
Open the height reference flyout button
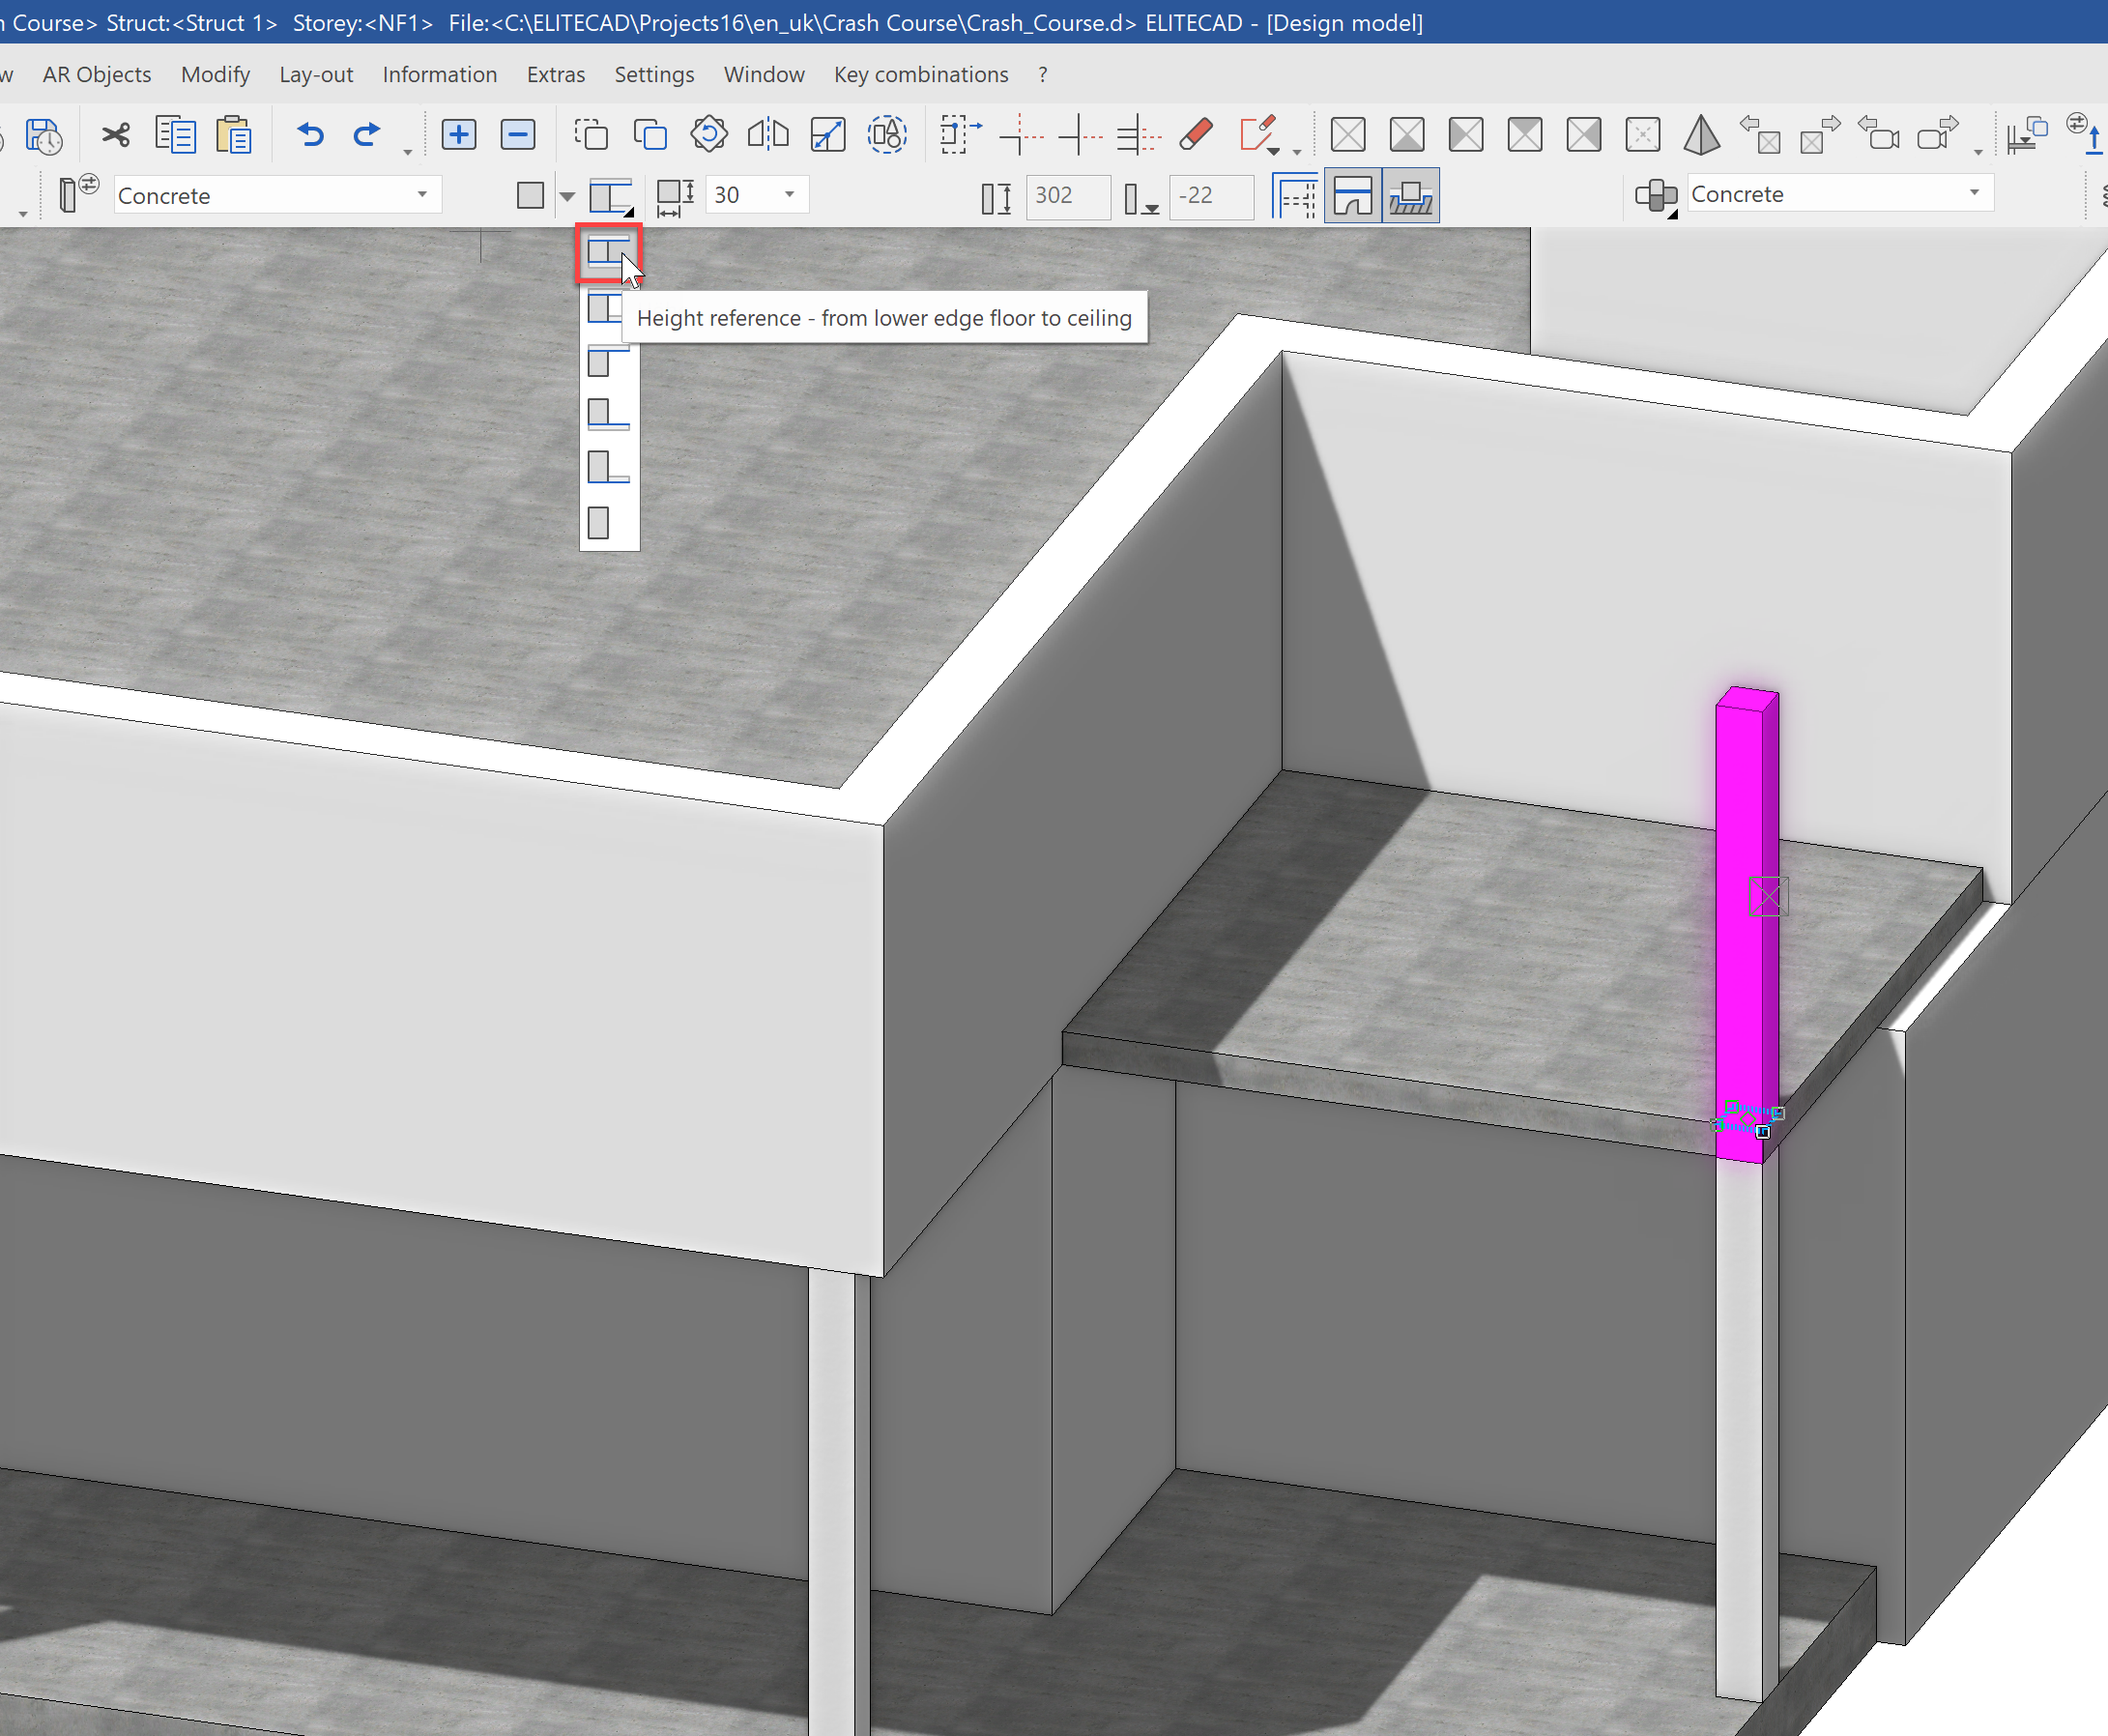pos(611,196)
